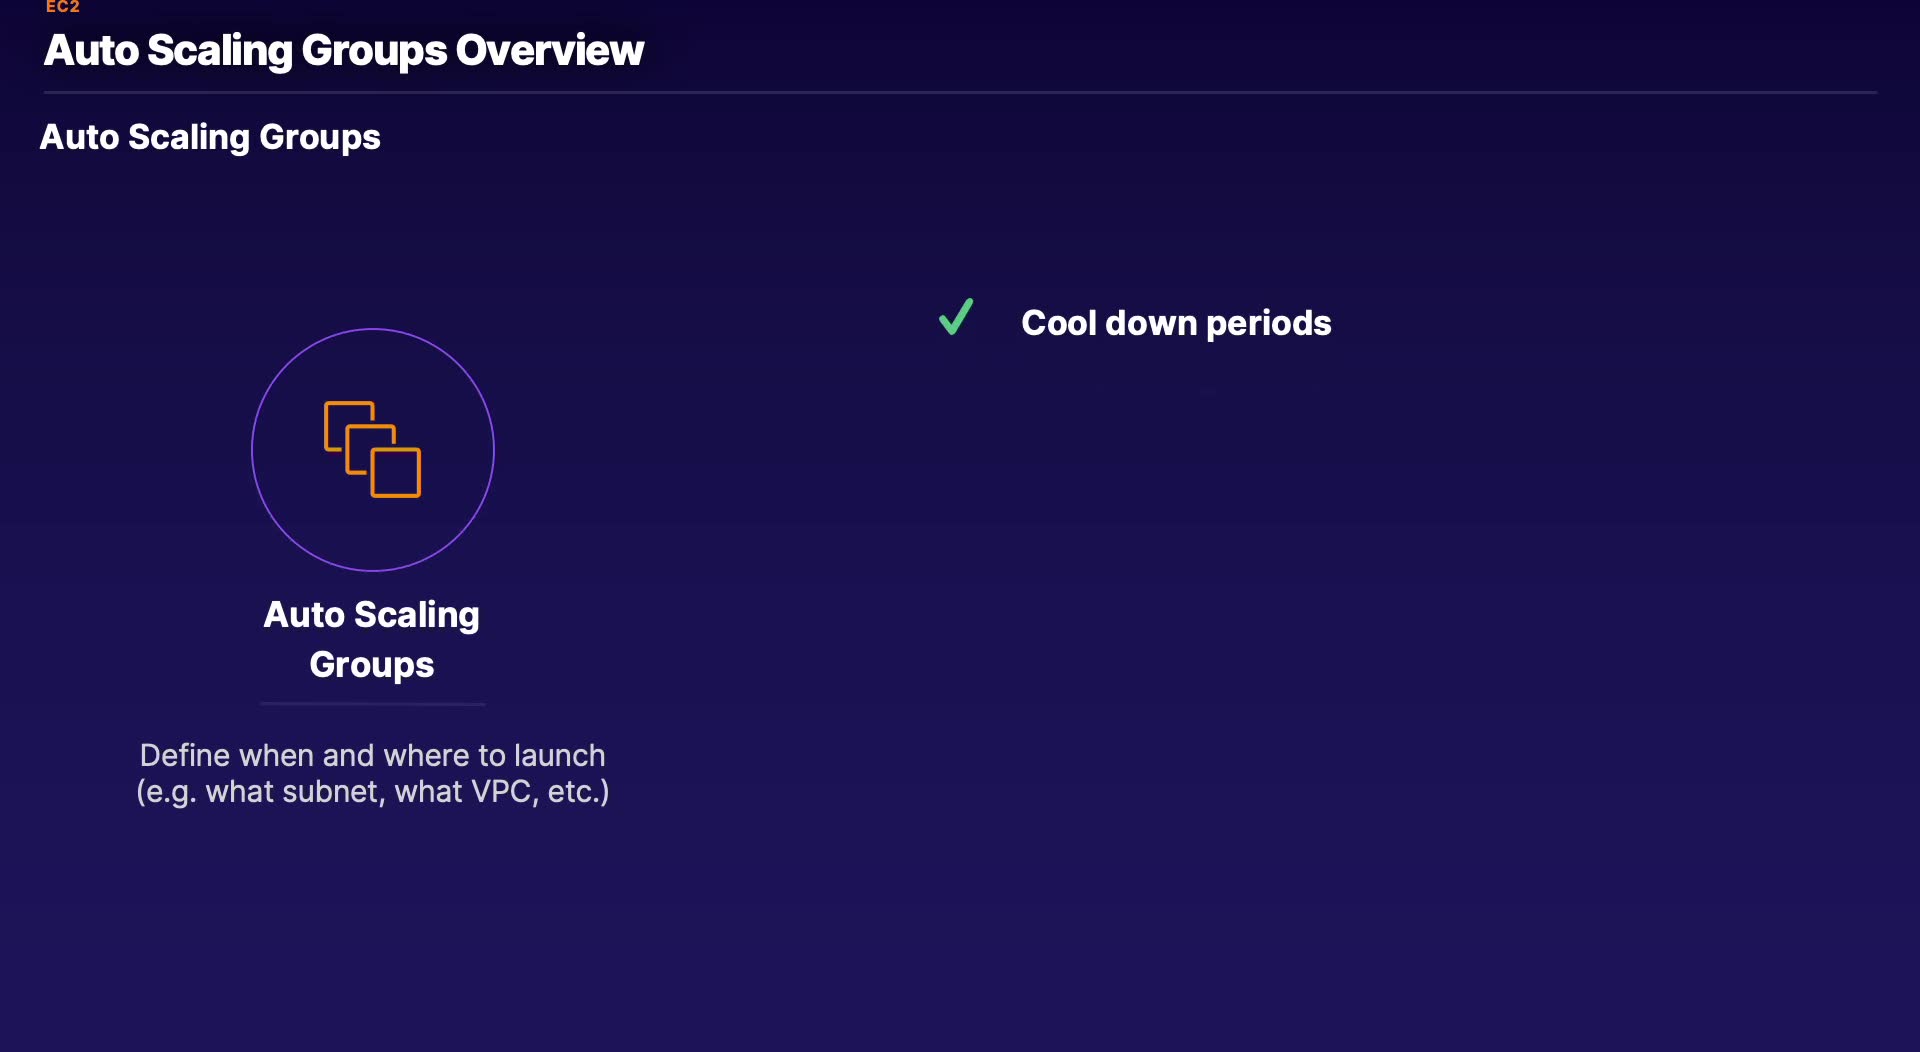Click the orange Auto Scaling stacked-squares icon

click(372, 449)
